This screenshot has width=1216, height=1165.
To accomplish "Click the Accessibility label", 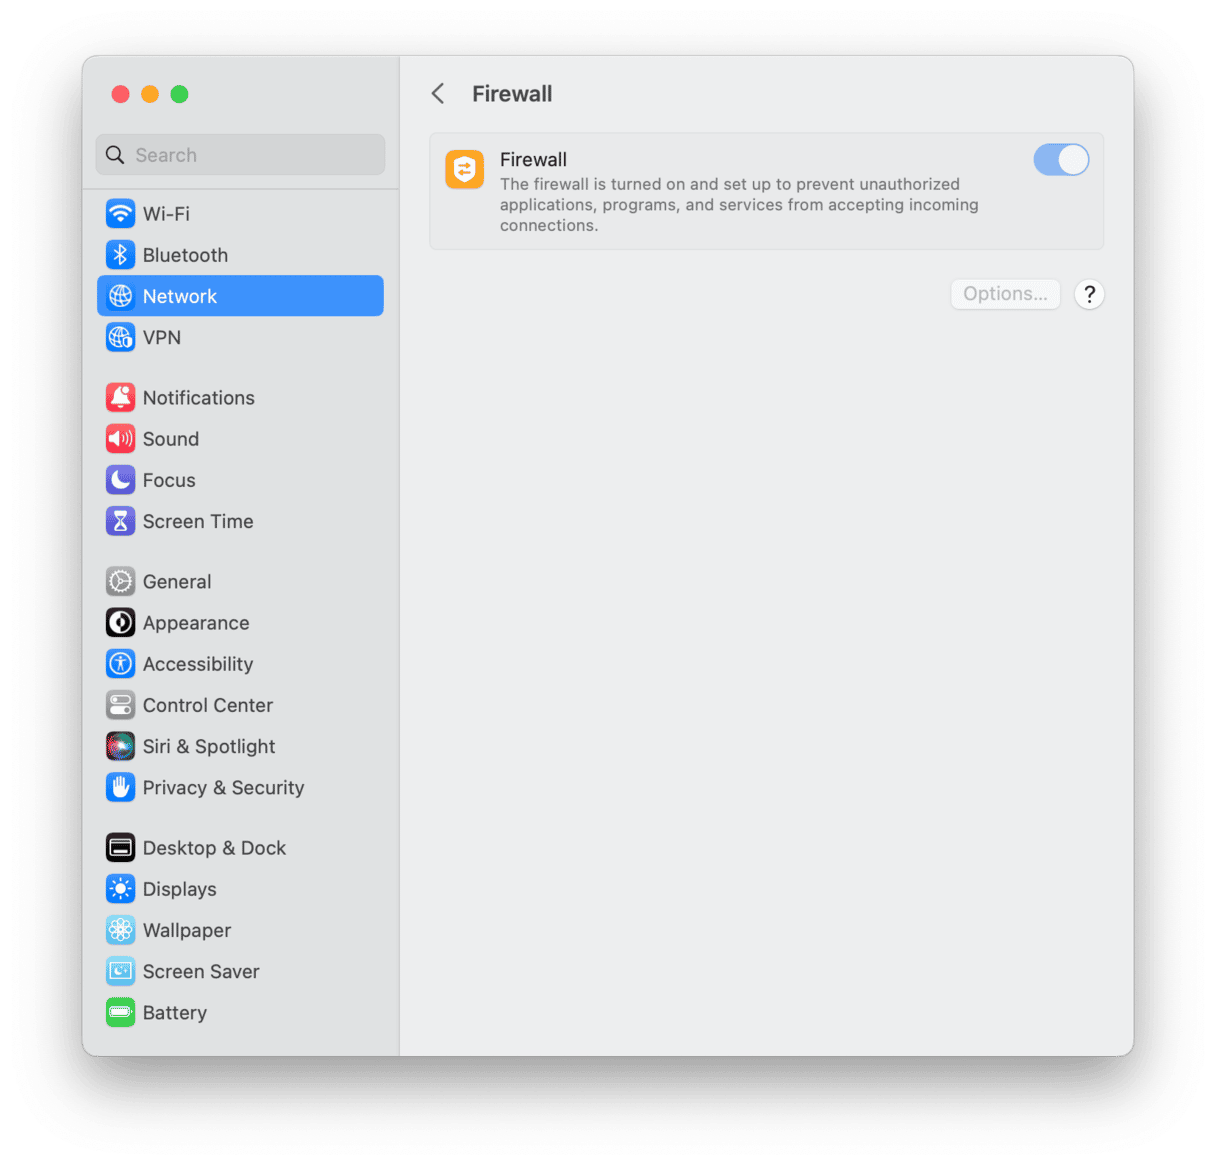I will tap(198, 664).
